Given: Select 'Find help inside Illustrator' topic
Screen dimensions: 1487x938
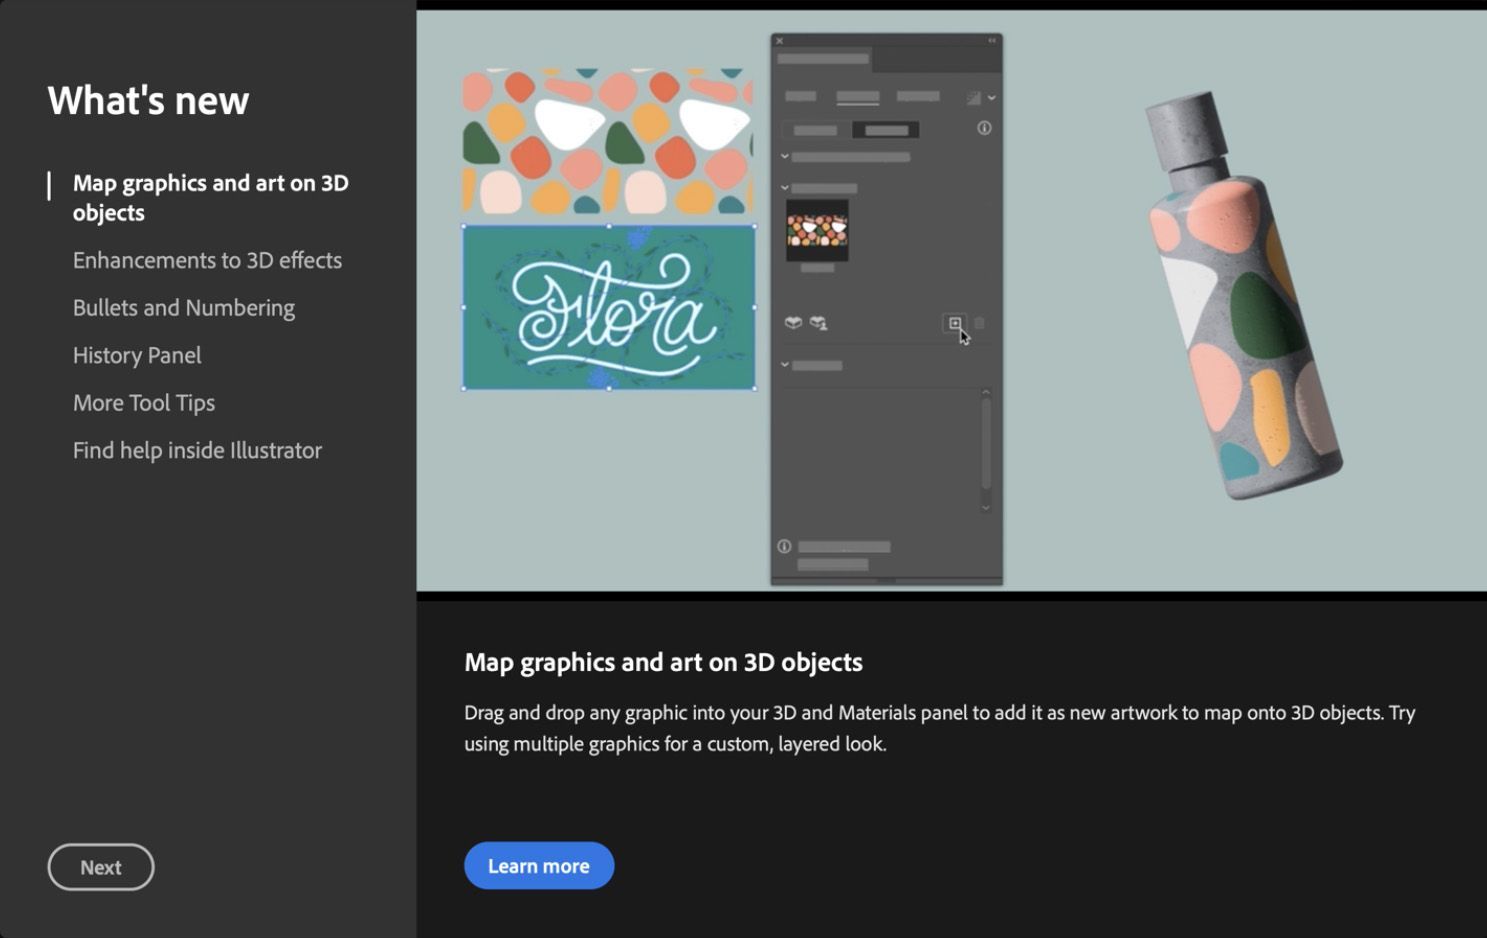Looking at the screenshot, I should point(197,450).
